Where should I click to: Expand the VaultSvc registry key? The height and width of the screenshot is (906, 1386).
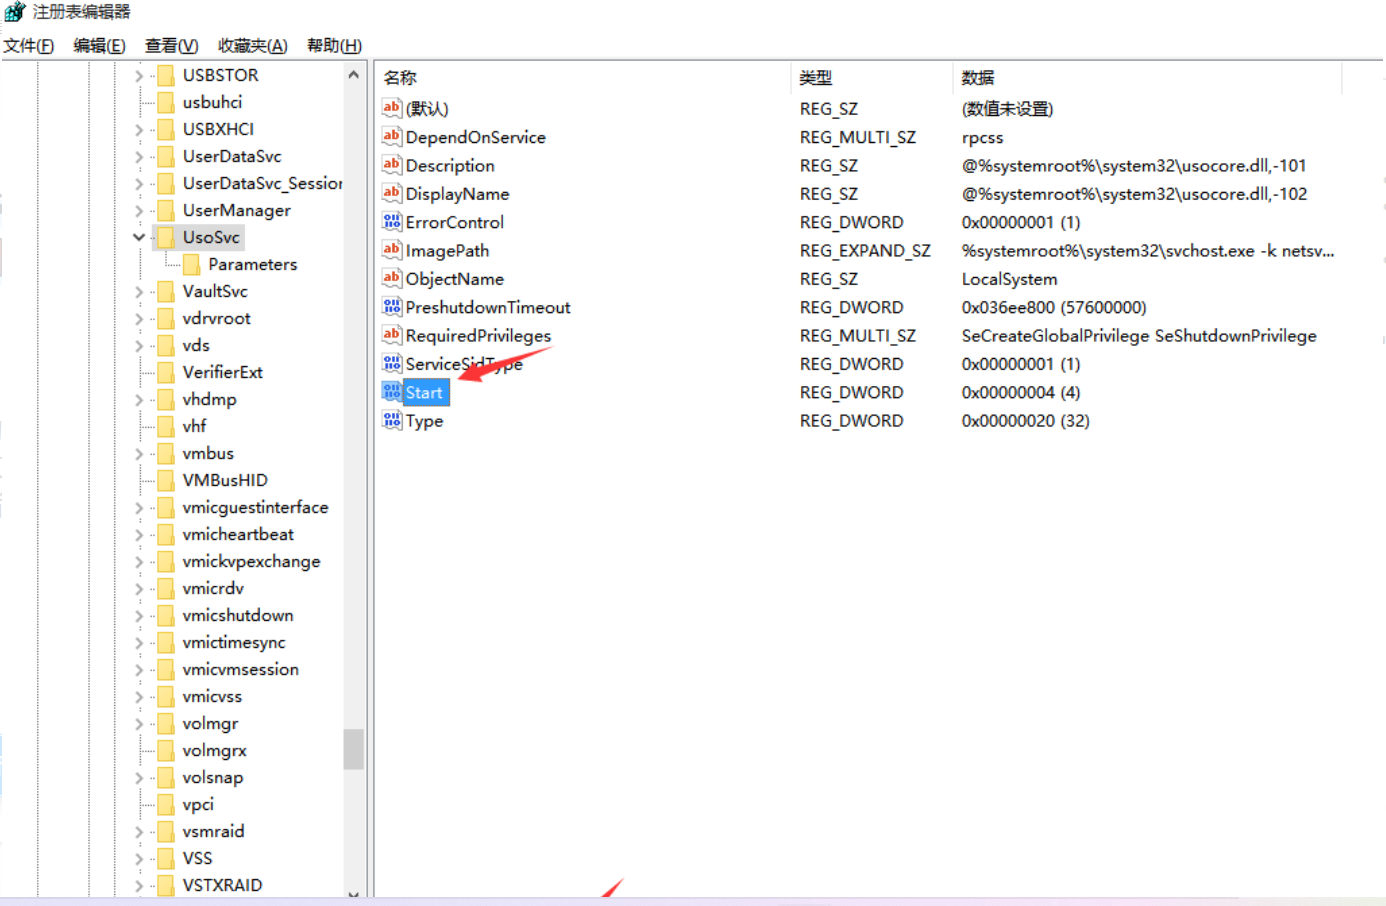tap(139, 291)
